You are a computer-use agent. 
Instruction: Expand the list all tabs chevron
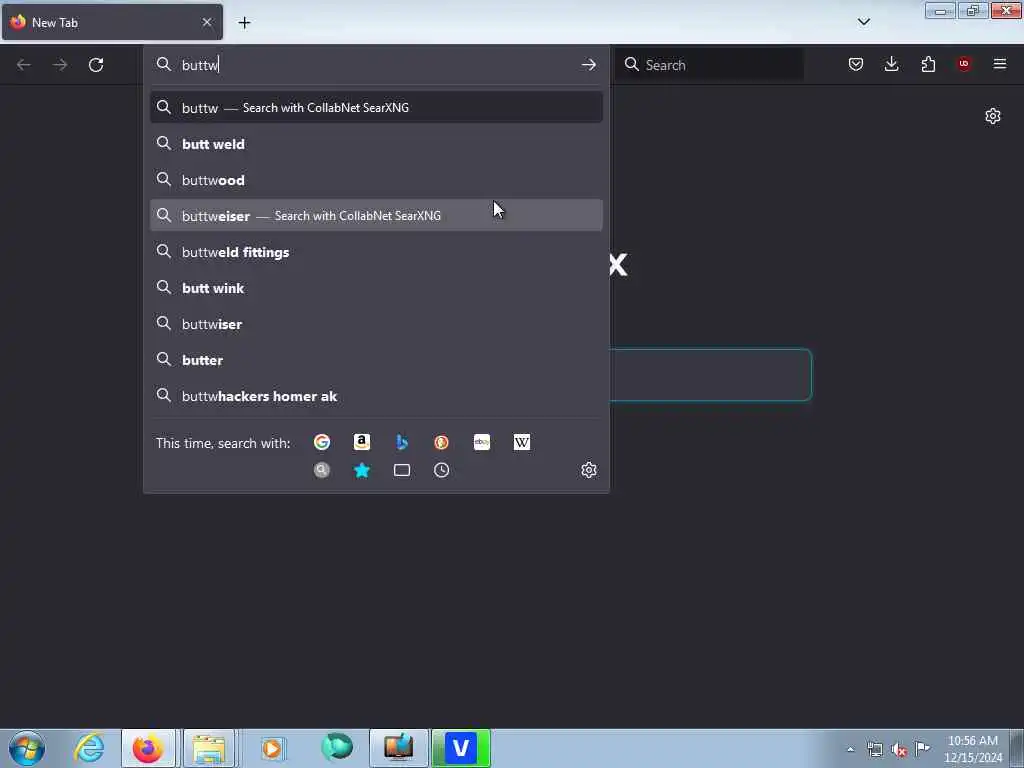point(864,22)
